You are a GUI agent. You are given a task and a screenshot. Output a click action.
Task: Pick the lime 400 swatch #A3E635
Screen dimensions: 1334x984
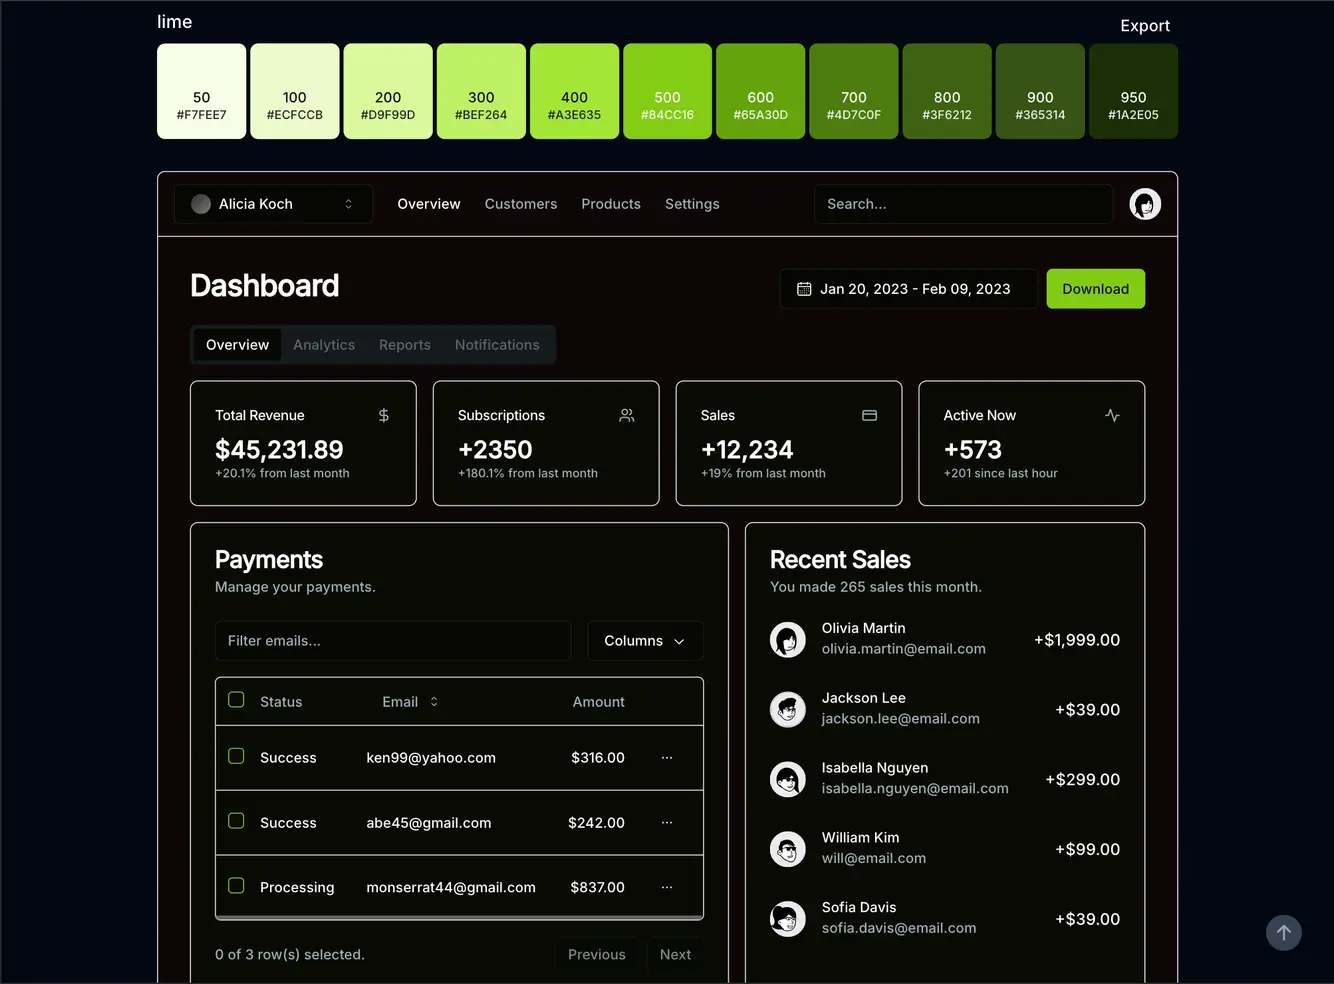(x=574, y=91)
